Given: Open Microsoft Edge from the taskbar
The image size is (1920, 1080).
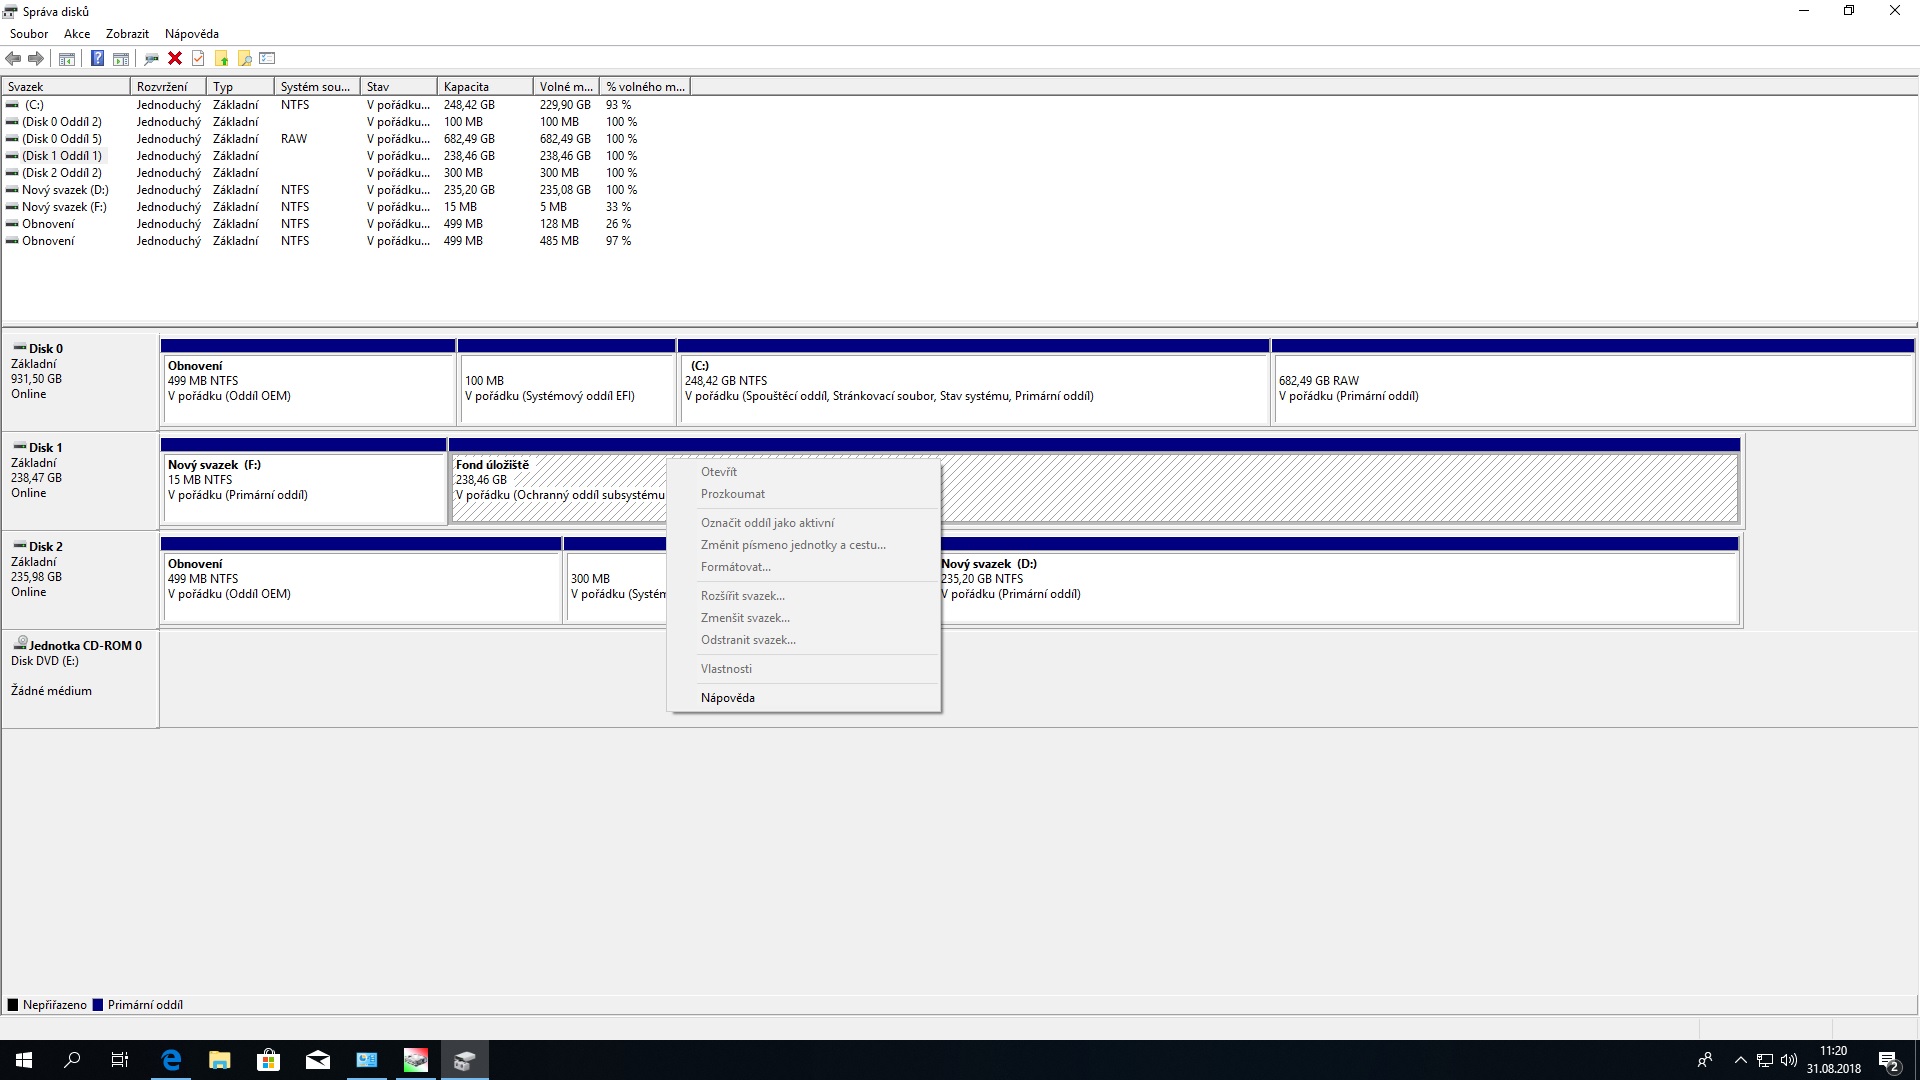Looking at the screenshot, I should pyautogui.click(x=171, y=1060).
